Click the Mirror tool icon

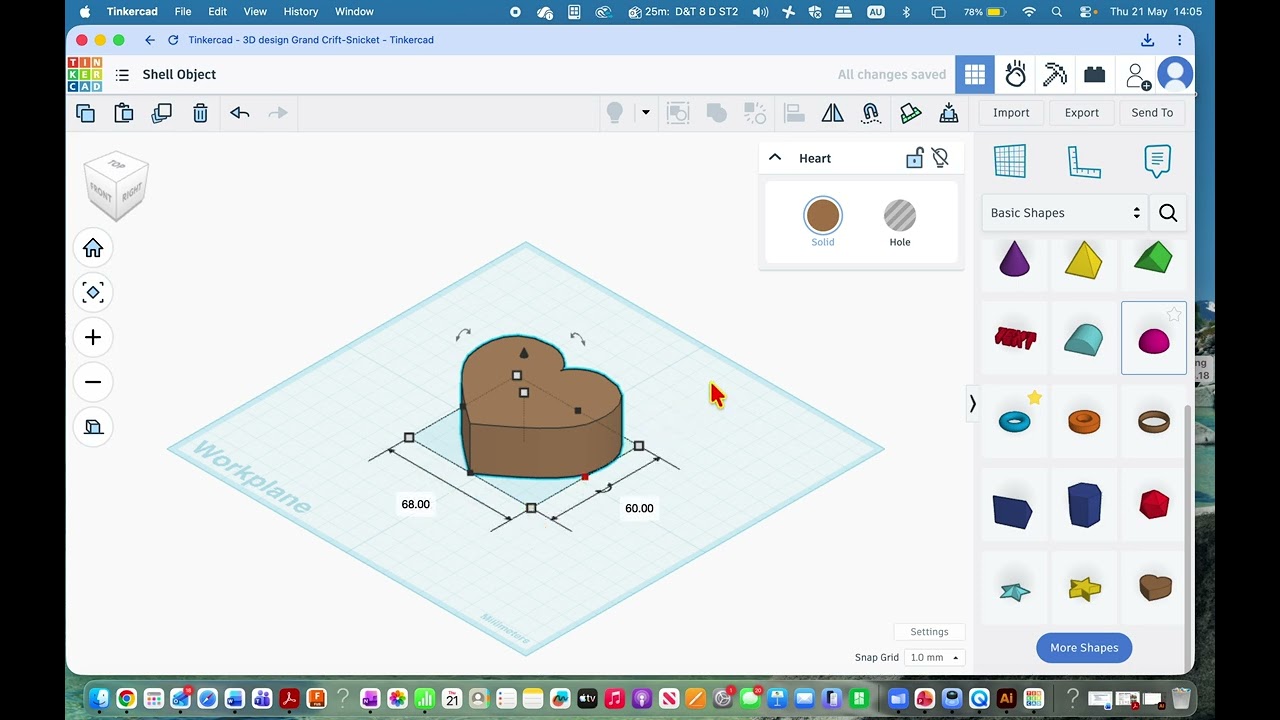point(832,113)
